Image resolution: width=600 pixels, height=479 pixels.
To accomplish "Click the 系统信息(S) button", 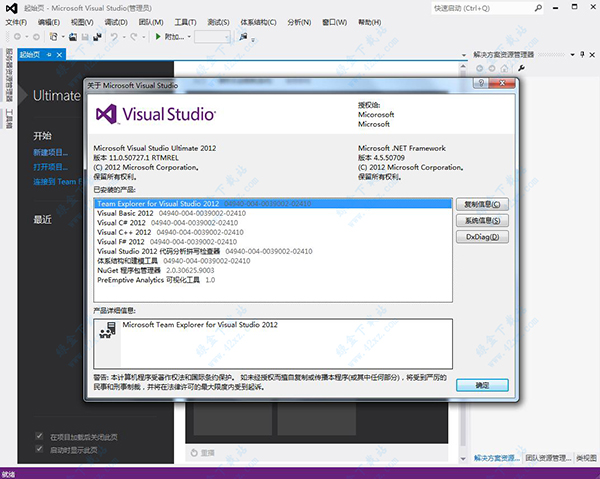I will (x=482, y=221).
